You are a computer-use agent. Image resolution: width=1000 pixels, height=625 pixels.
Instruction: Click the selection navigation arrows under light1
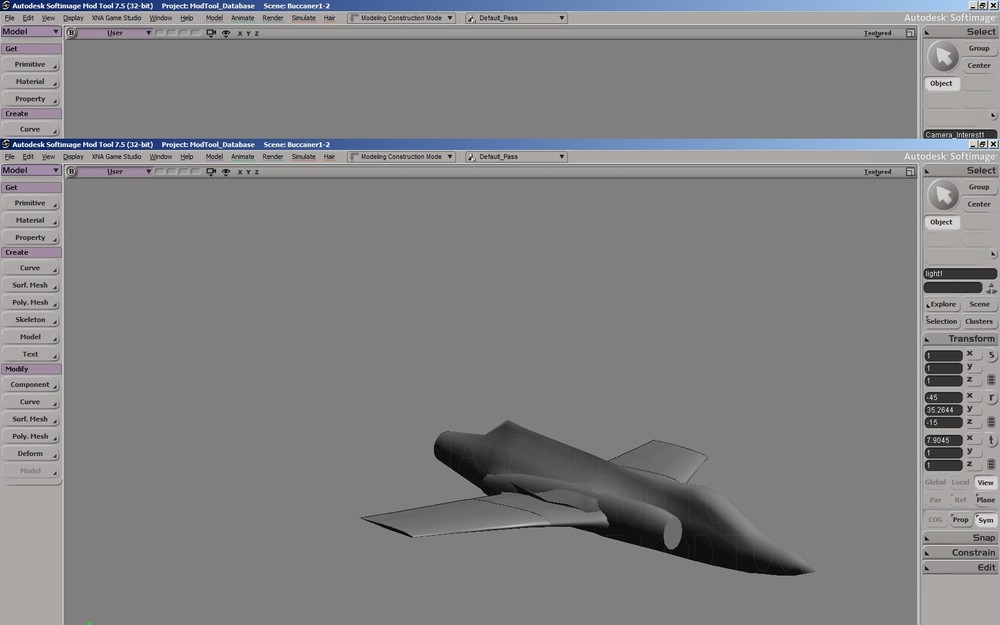click(x=991, y=288)
